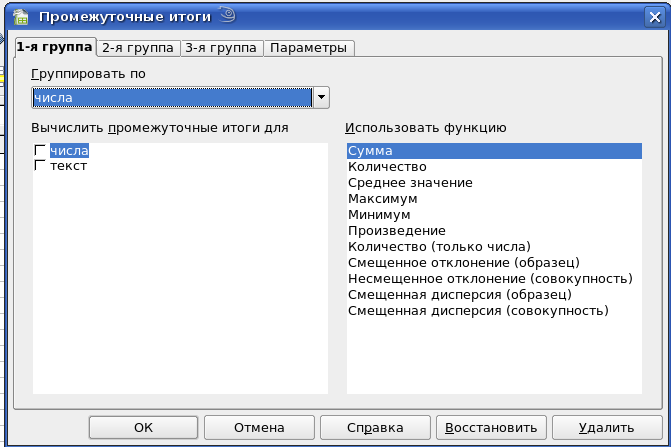
Task: Open the Группировать по dropdown arrow
Action: (321, 98)
